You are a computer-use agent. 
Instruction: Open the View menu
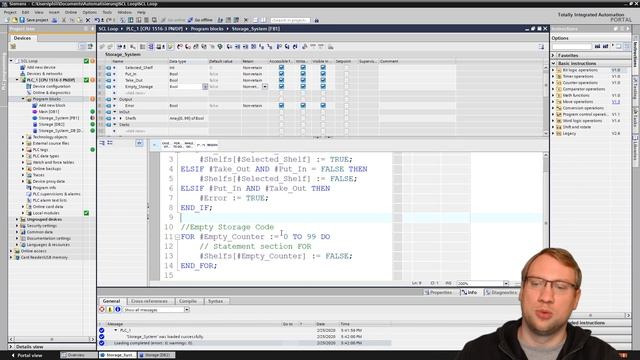(39, 12)
